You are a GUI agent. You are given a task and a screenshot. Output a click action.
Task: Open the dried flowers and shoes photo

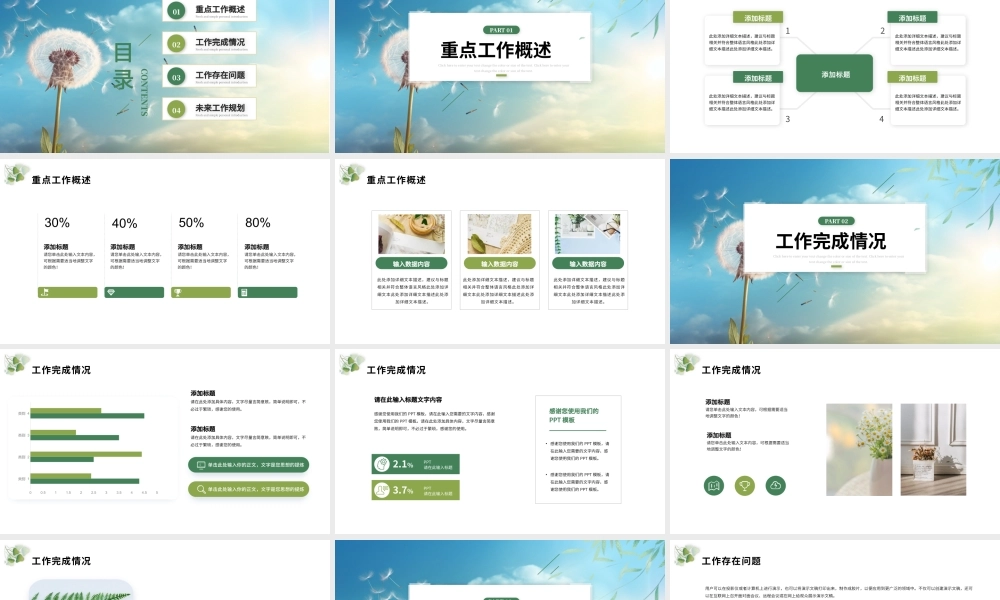pyautogui.click(x=933, y=450)
